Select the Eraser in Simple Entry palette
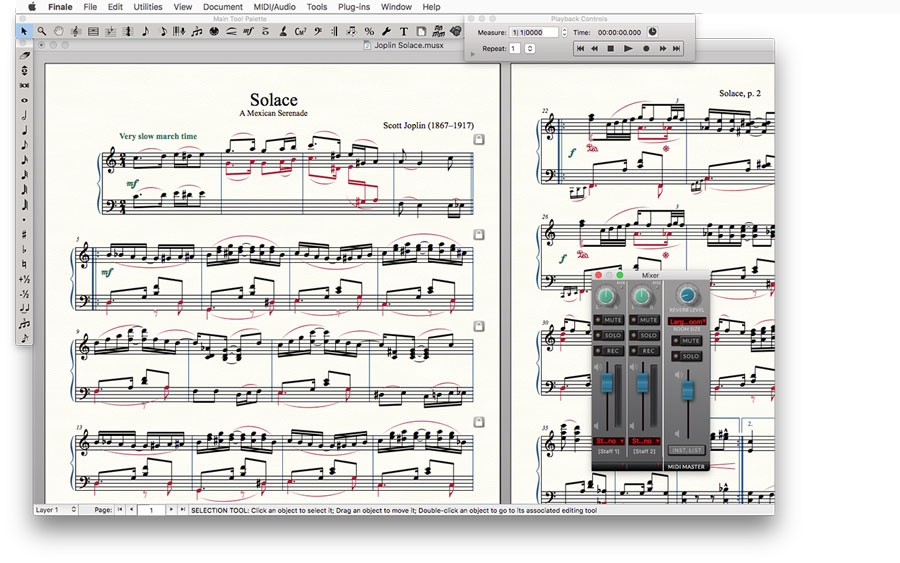This screenshot has height=563, width=900. [x=24, y=56]
